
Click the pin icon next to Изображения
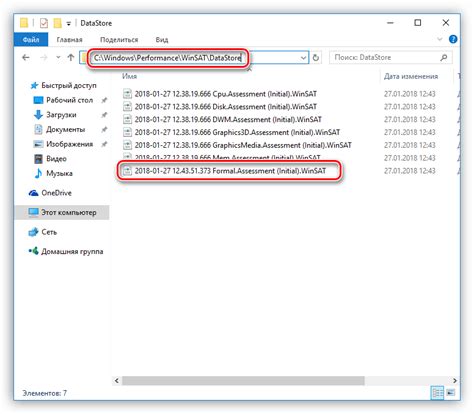(x=104, y=144)
